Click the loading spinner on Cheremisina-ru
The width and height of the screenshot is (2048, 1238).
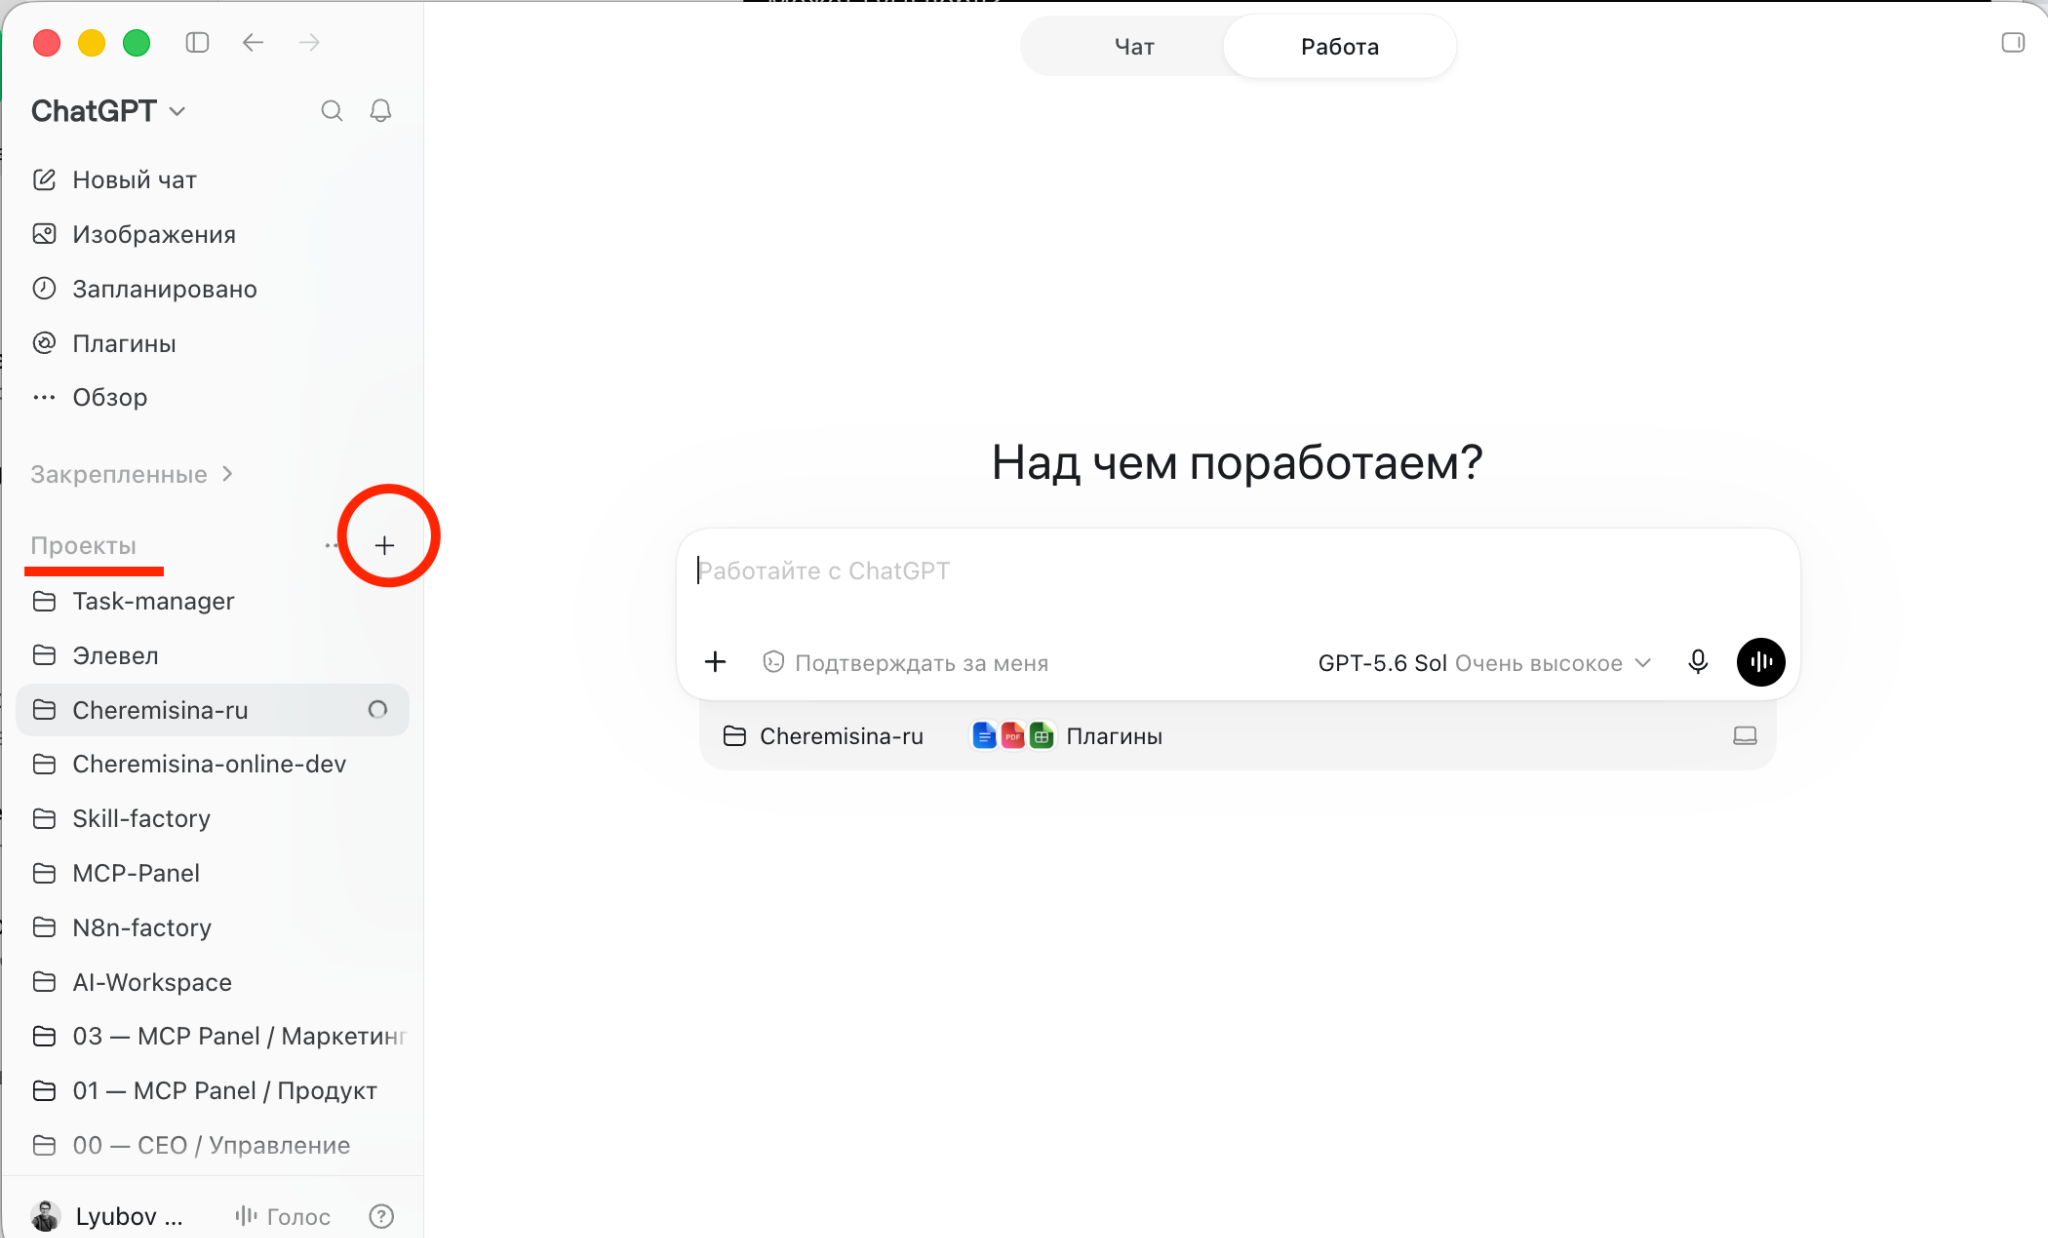pyautogui.click(x=377, y=710)
